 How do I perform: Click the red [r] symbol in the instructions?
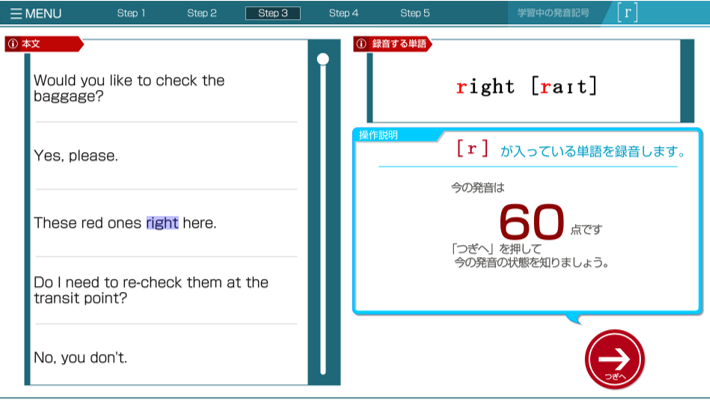click(472, 150)
